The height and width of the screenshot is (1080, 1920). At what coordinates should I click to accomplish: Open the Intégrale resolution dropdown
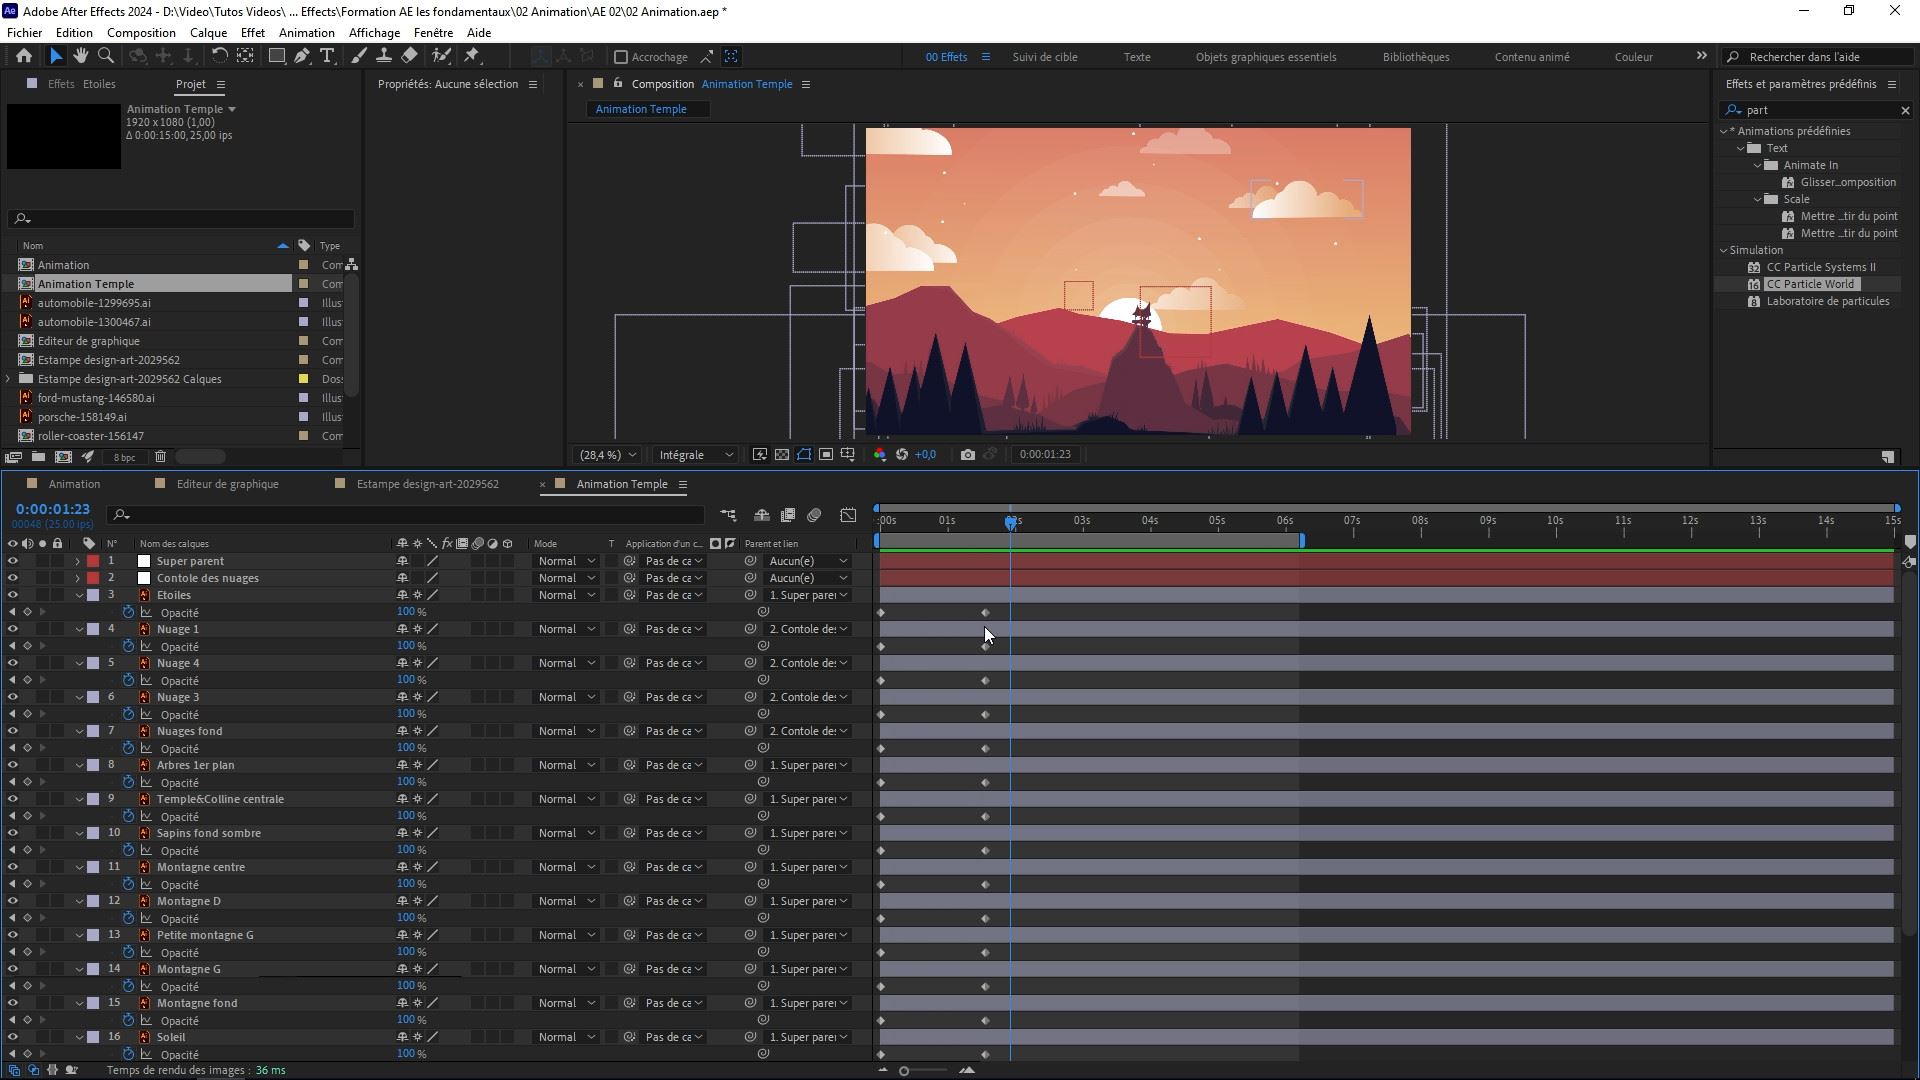pyautogui.click(x=696, y=455)
